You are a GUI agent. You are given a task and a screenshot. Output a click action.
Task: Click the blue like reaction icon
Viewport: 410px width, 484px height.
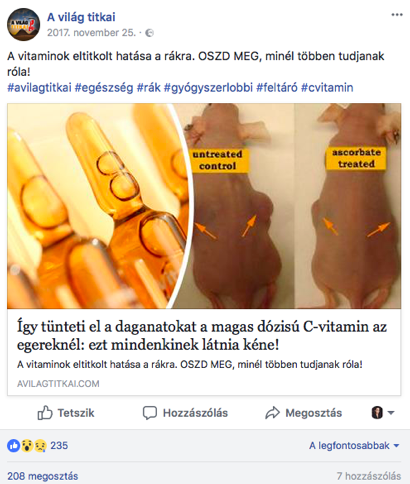point(14,446)
